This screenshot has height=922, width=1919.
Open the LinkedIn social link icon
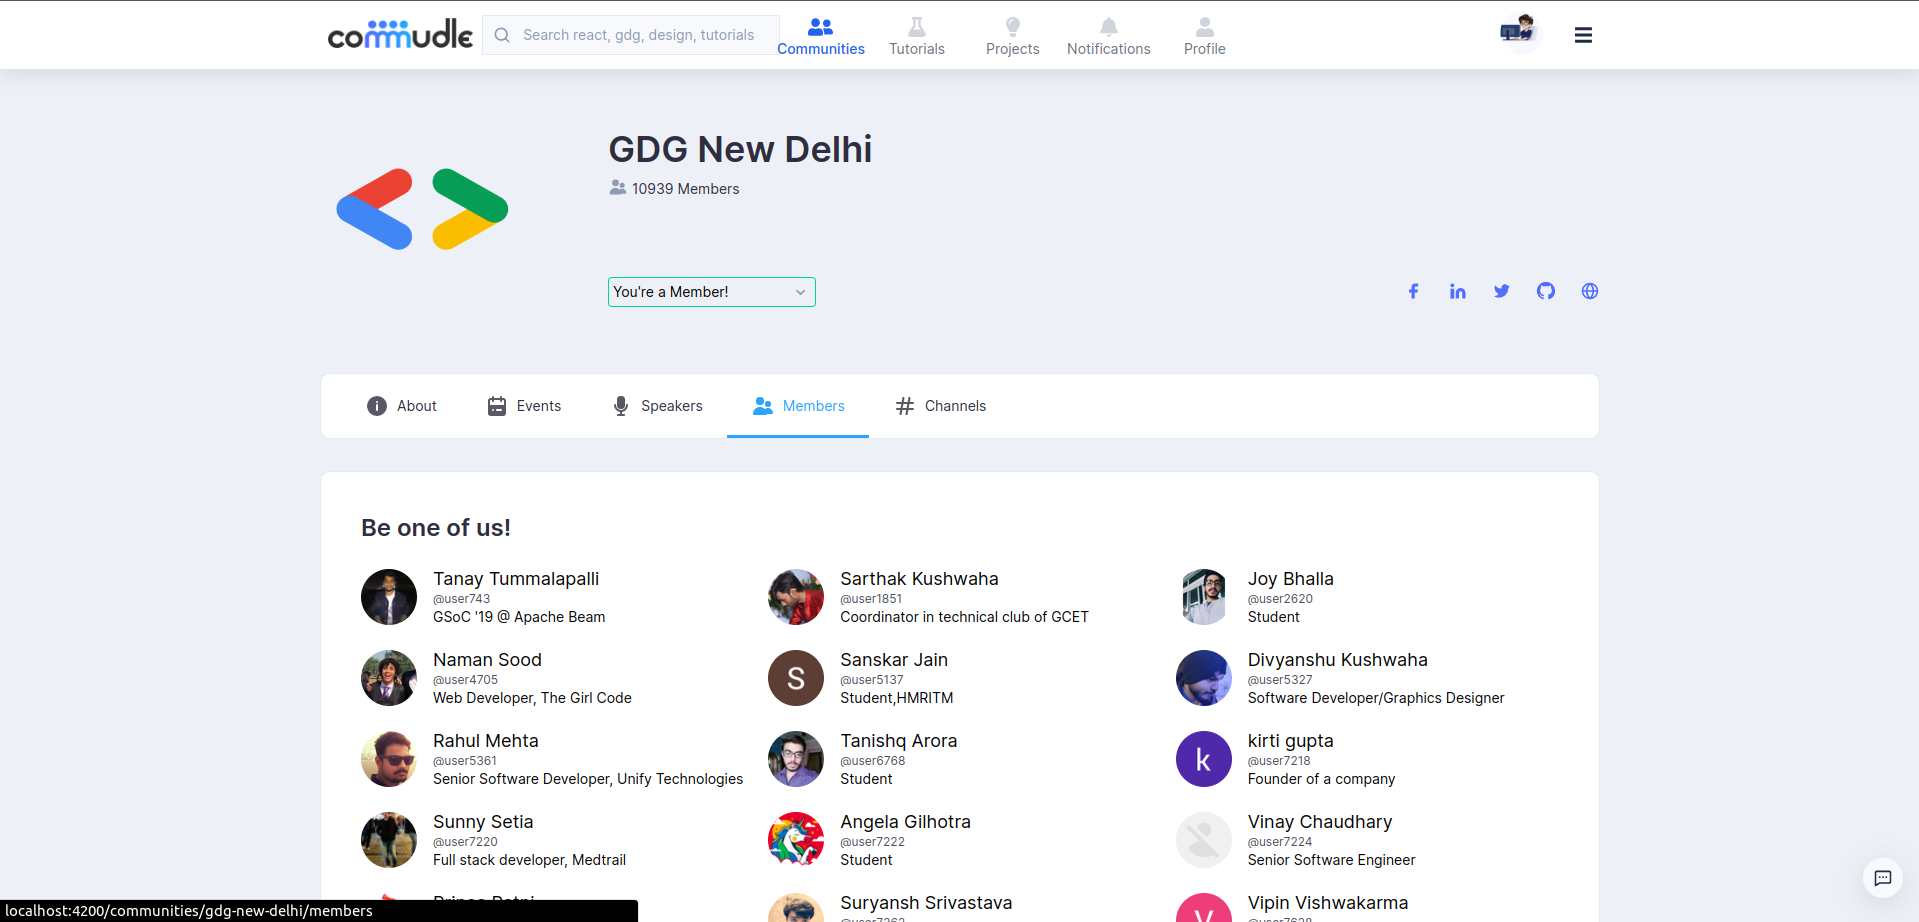(x=1457, y=291)
